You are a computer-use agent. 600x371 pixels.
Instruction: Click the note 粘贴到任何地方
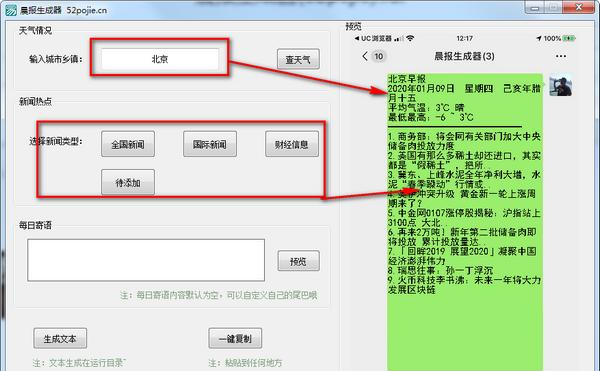coord(245,363)
